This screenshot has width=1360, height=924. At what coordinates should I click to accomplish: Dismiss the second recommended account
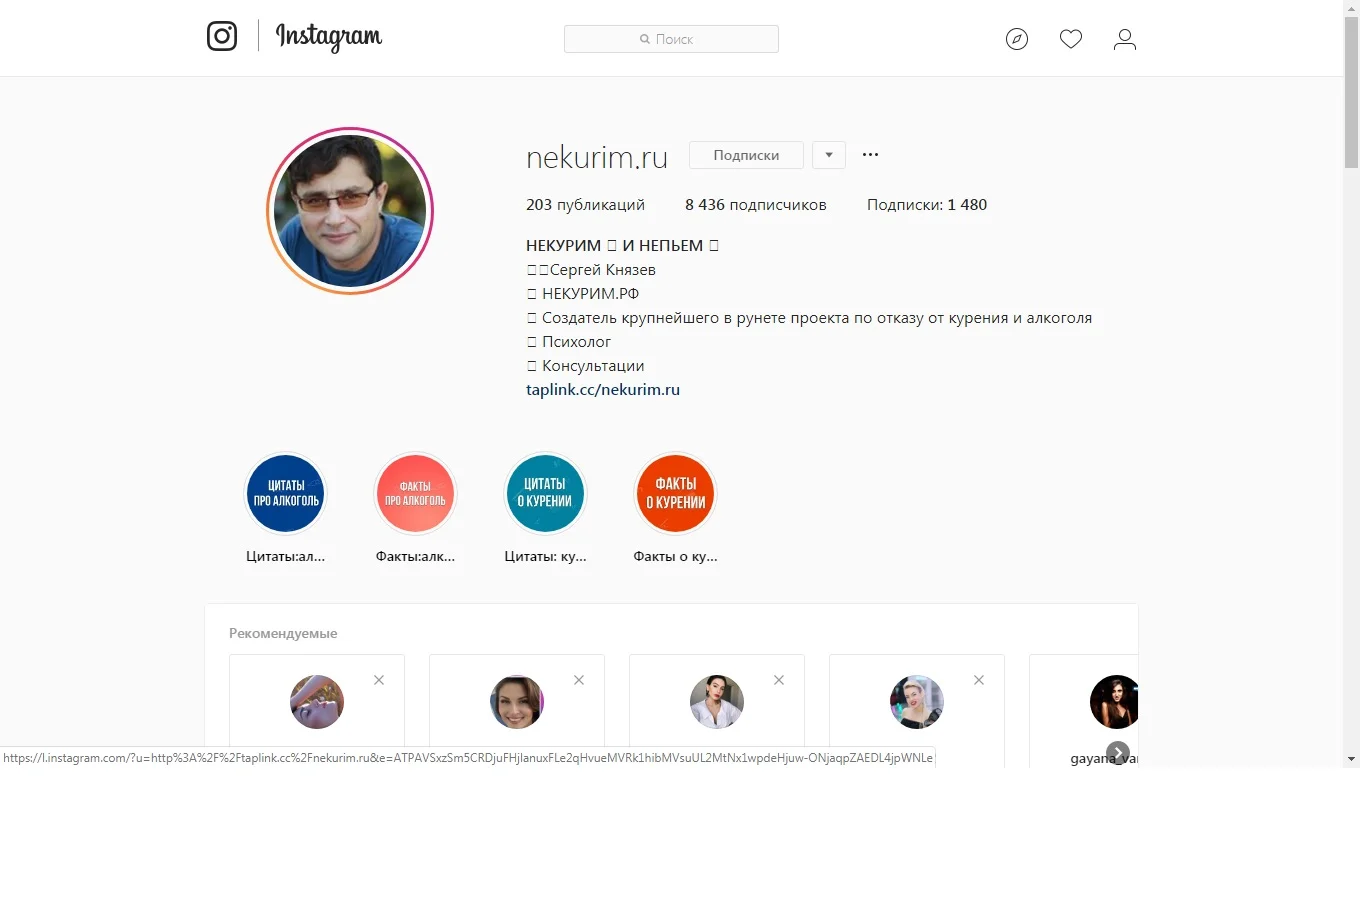pyautogui.click(x=579, y=680)
